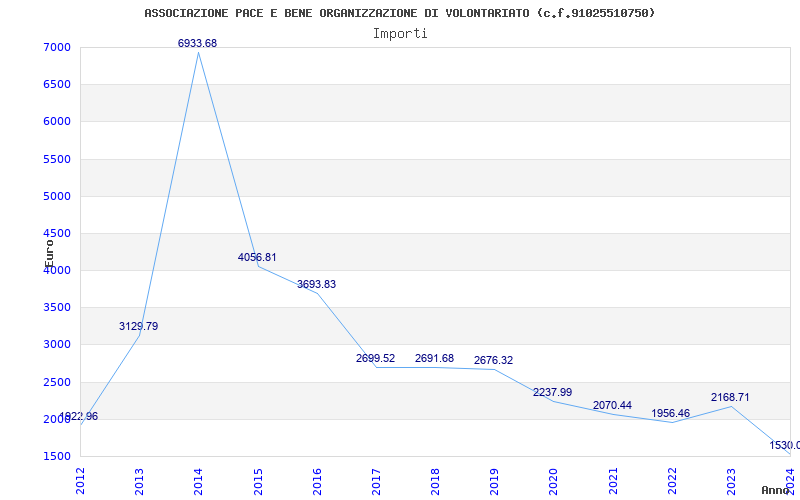
Task: Click the 3129.79 data label
Action: pos(139,326)
